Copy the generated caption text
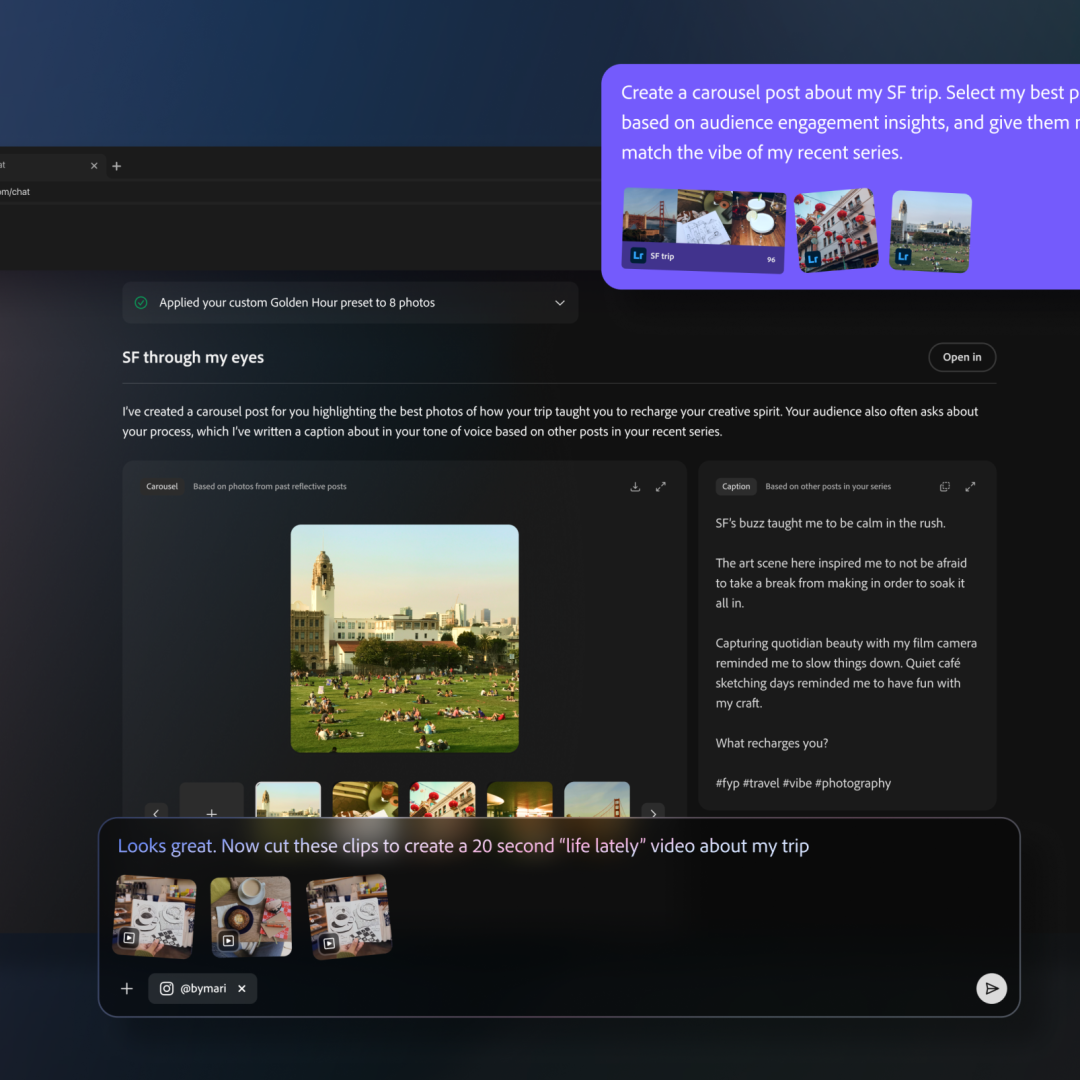The width and height of the screenshot is (1080, 1080). 944,486
